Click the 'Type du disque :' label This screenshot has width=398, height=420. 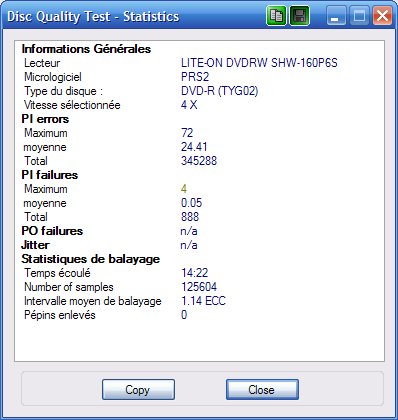(63, 91)
